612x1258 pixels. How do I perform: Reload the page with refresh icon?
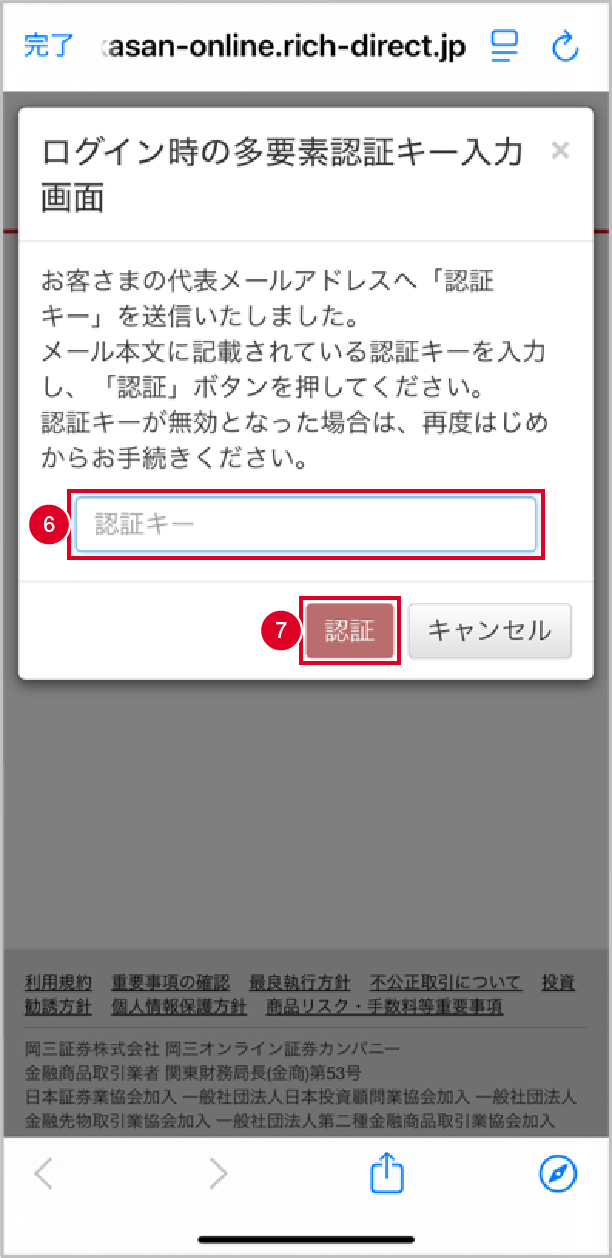[565, 46]
